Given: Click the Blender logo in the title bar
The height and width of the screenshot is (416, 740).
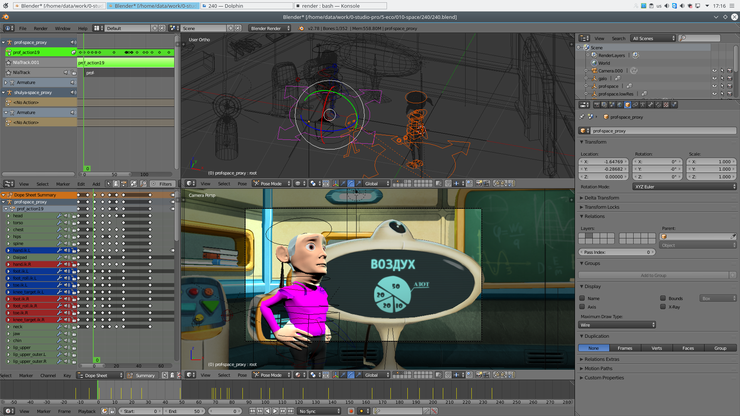Looking at the screenshot, I should coord(6,17).
